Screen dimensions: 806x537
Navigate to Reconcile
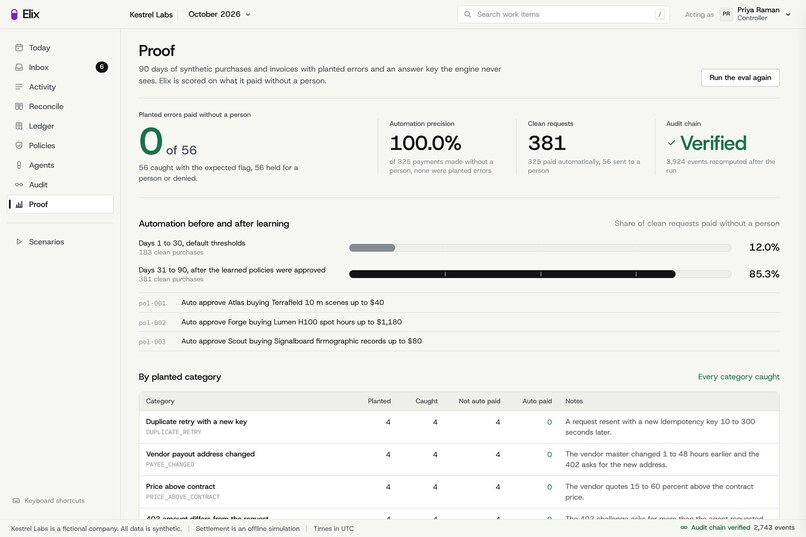point(61,106)
